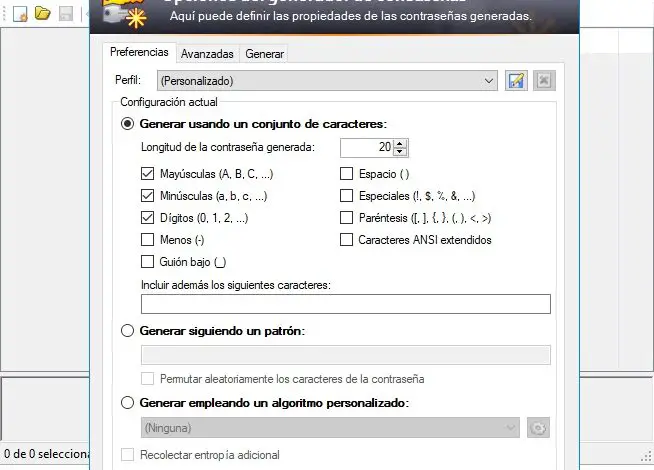Increase password length with the up arrow

click(x=400, y=143)
